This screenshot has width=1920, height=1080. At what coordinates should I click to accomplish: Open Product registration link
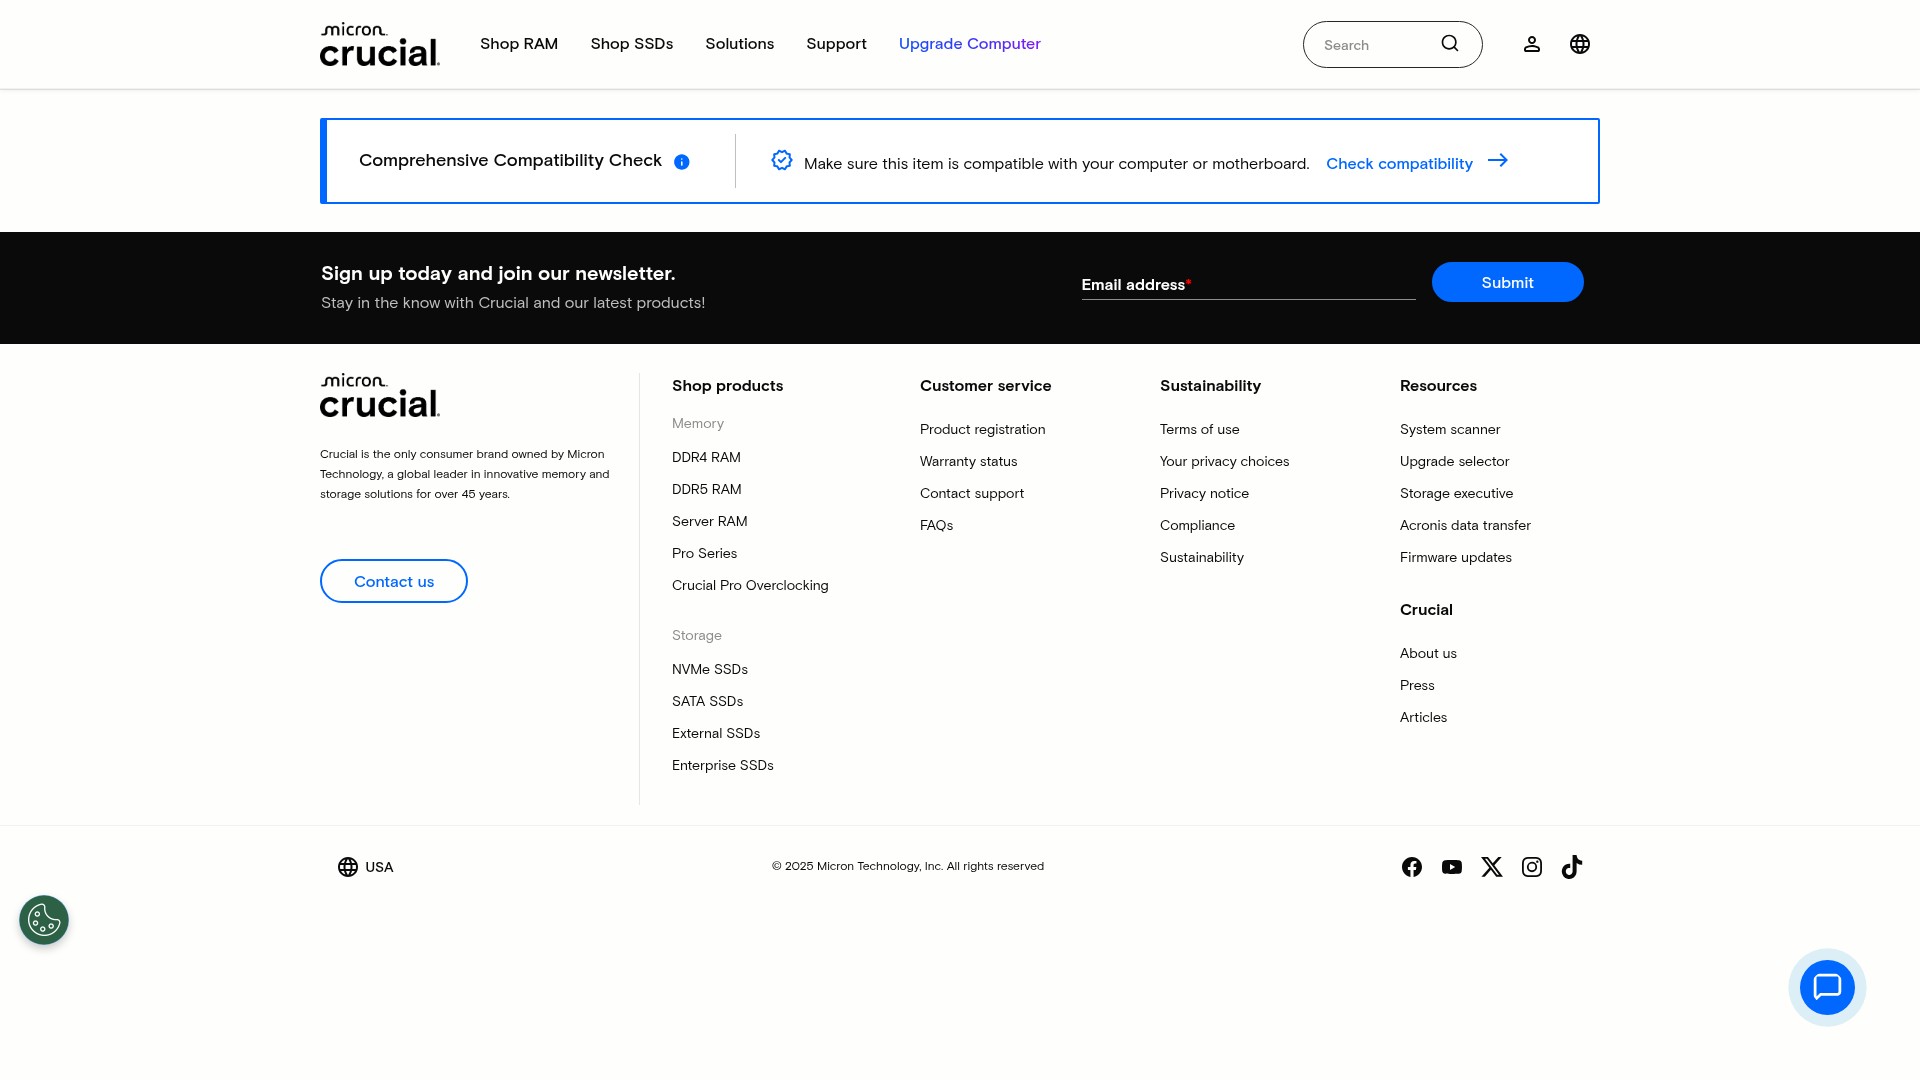983,430
